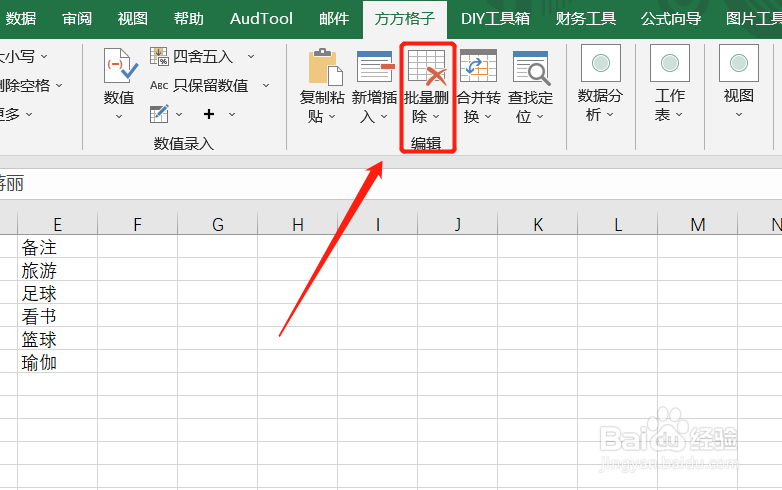Switch to the 帮助 ribbon tab
Viewport: 782px width, 490px height.
pos(189,18)
